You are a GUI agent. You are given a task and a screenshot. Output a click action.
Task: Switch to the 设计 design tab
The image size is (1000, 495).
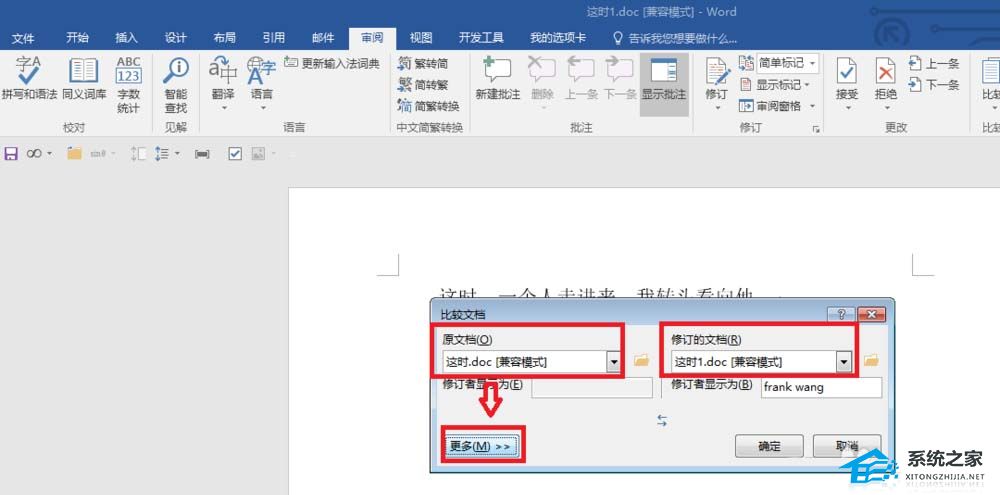pos(175,38)
